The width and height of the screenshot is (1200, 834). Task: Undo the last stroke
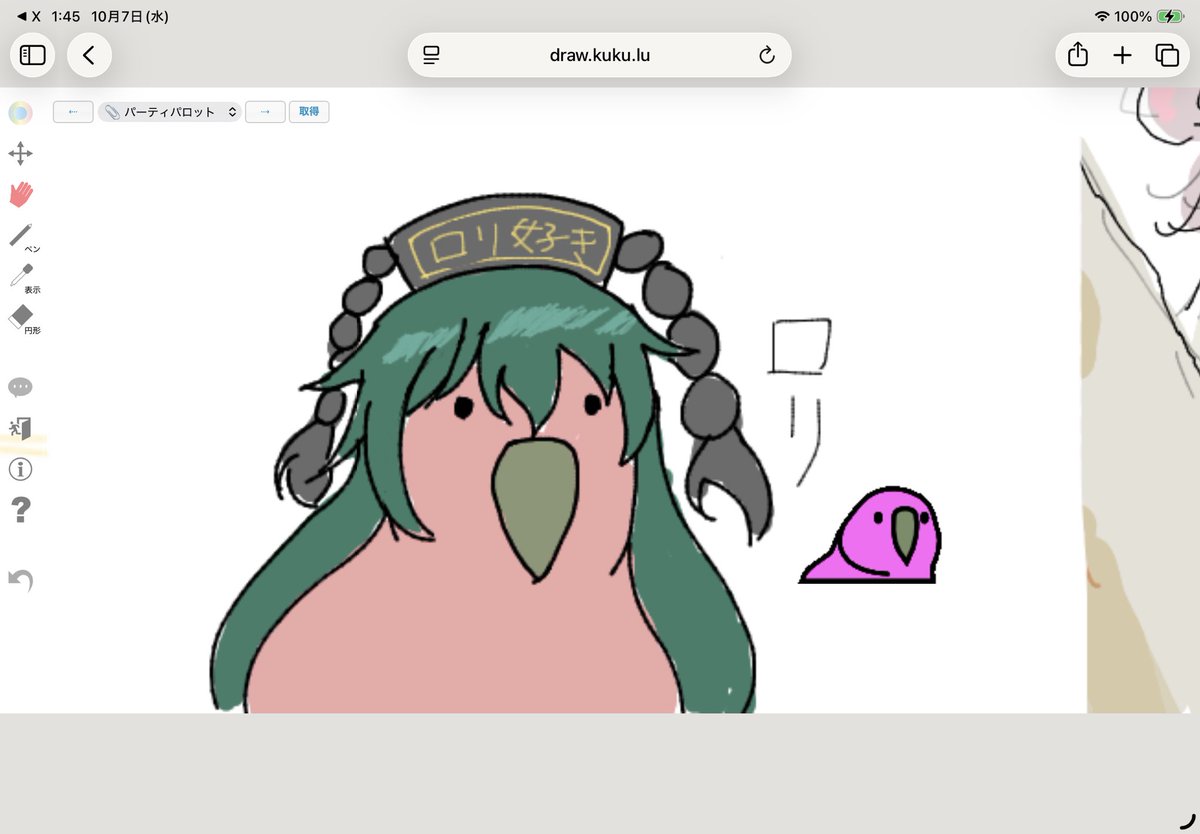21,580
